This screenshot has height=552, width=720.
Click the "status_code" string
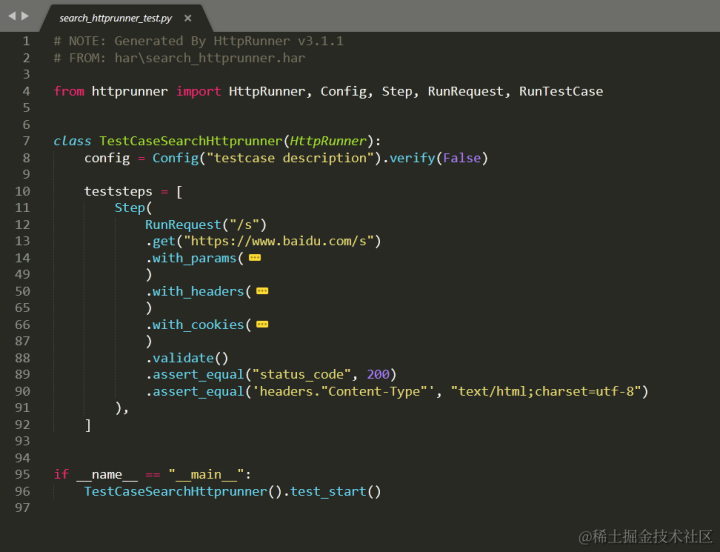click(302, 375)
